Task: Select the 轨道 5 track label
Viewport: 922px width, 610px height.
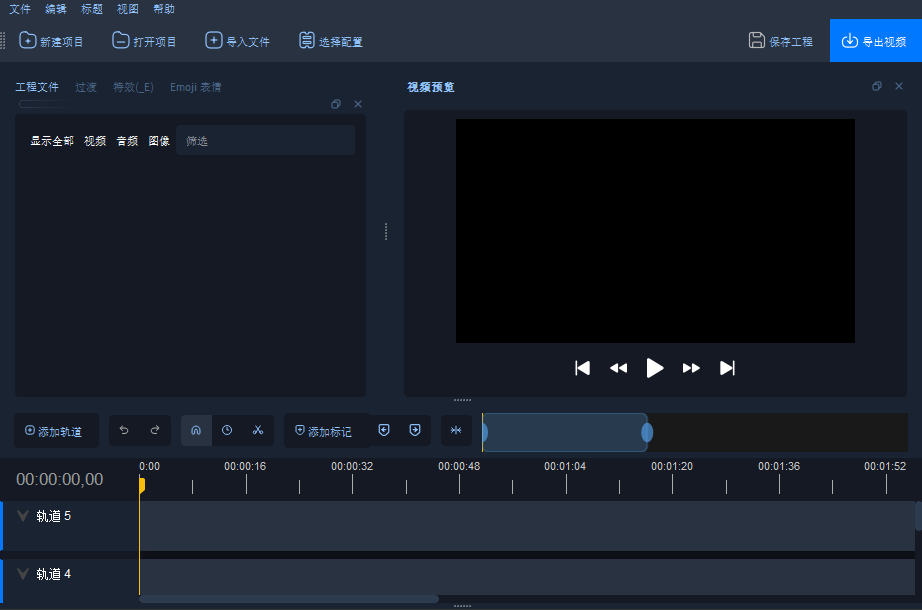Action: pos(54,516)
